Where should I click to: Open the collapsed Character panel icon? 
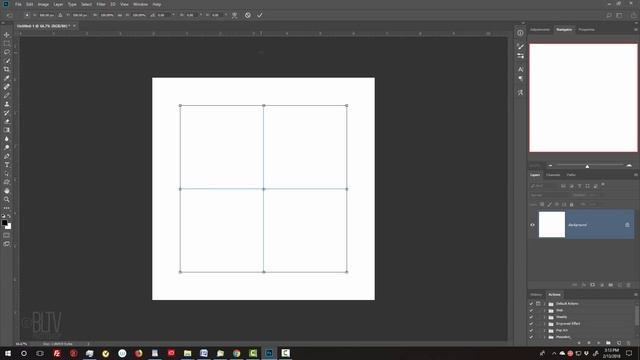tap(520, 69)
